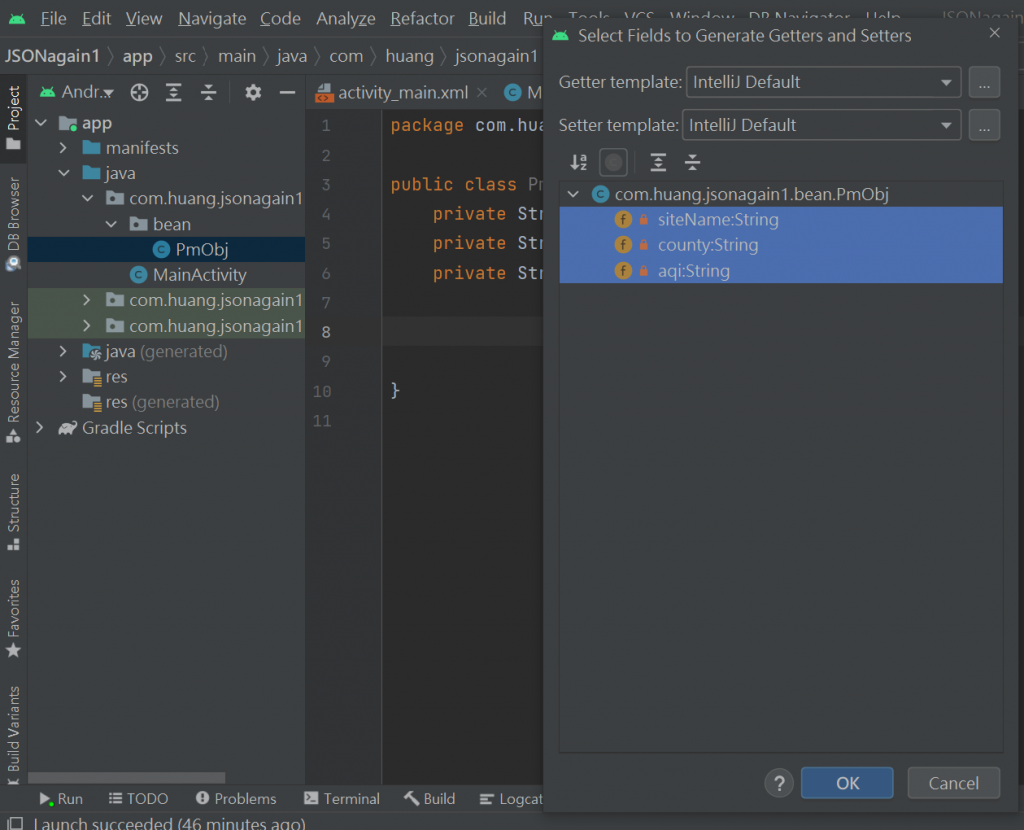Open help with the question mark button
This screenshot has width=1024, height=830.
pyautogui.click(x=779, y=783)
